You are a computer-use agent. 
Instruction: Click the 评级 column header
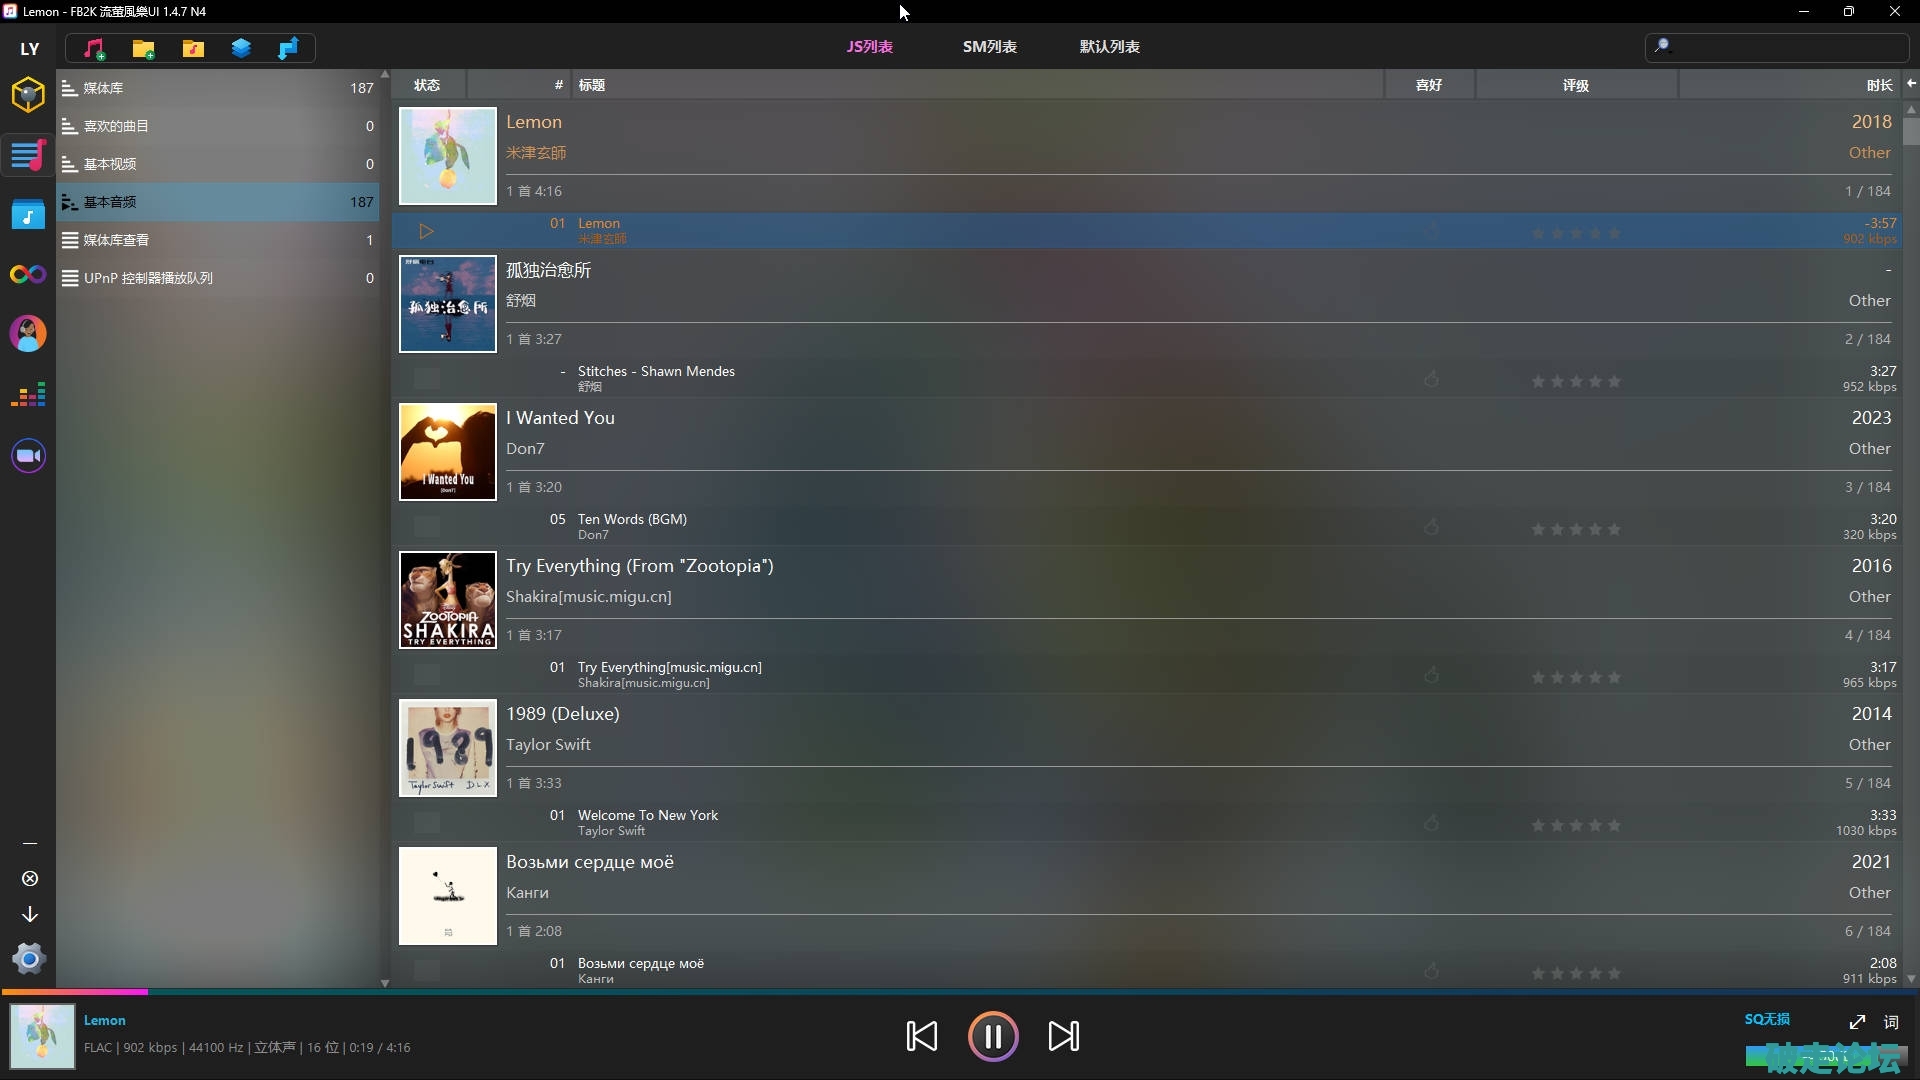tap(1575, 85)
